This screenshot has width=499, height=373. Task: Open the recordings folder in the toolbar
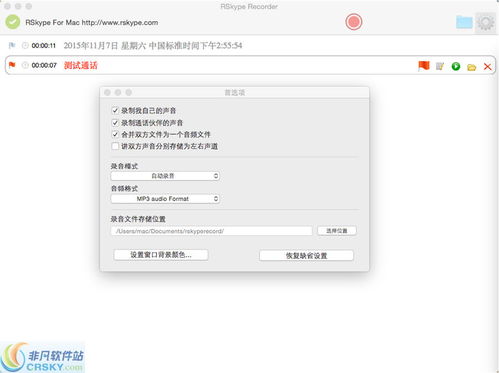(x=464, y=22)
